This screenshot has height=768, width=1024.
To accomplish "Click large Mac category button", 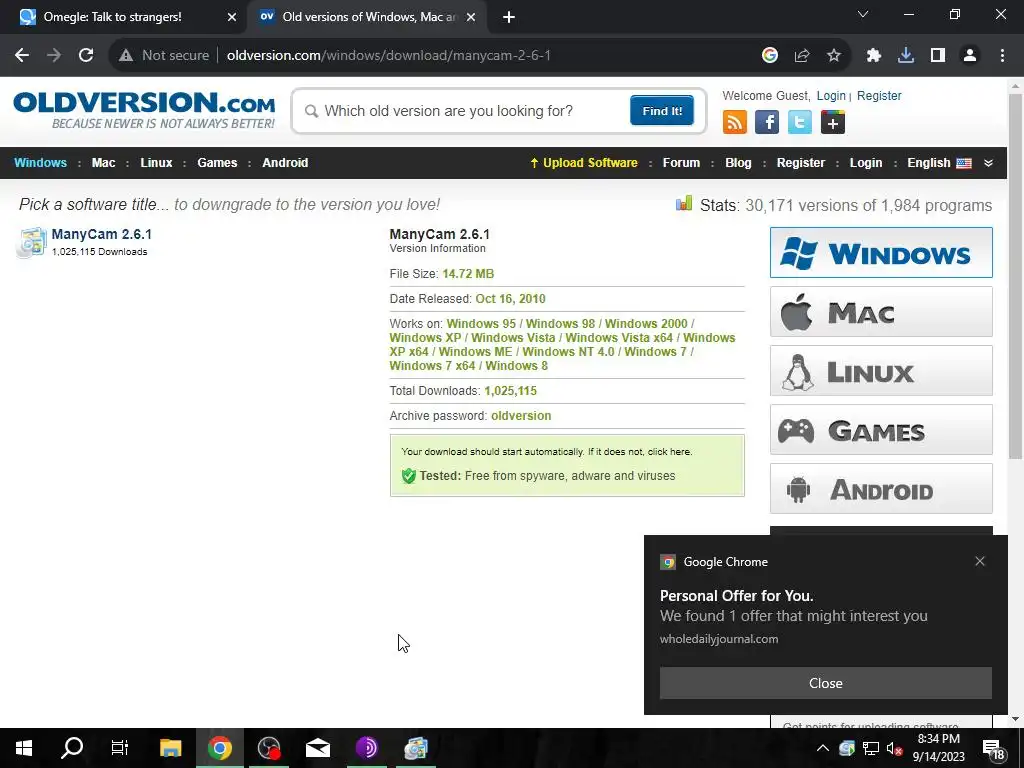I will (x=881, y=312).
